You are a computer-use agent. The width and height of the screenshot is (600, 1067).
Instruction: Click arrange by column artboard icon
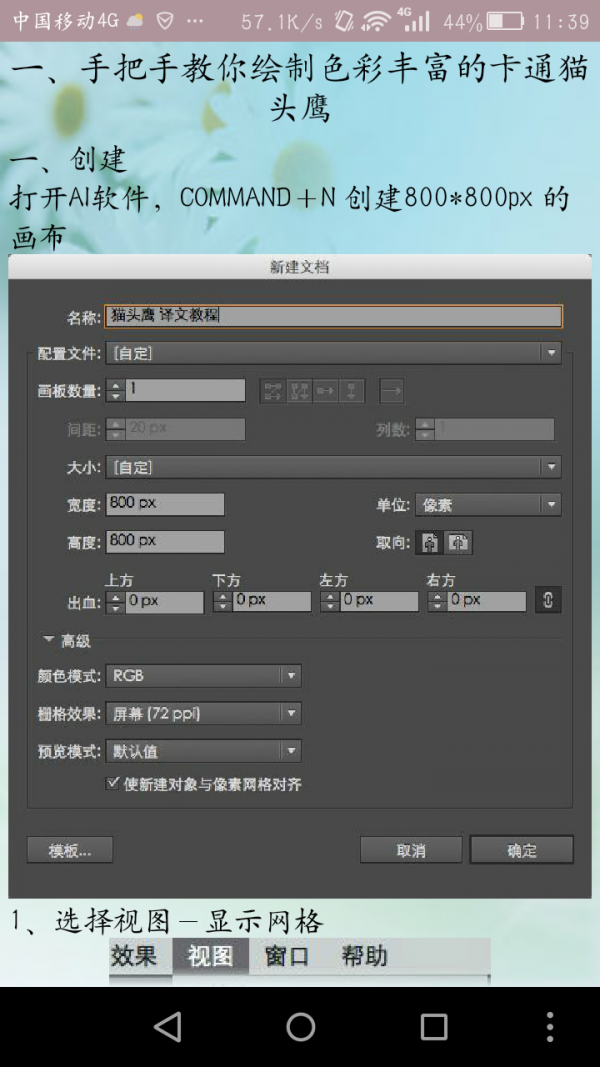coord(352,391)
